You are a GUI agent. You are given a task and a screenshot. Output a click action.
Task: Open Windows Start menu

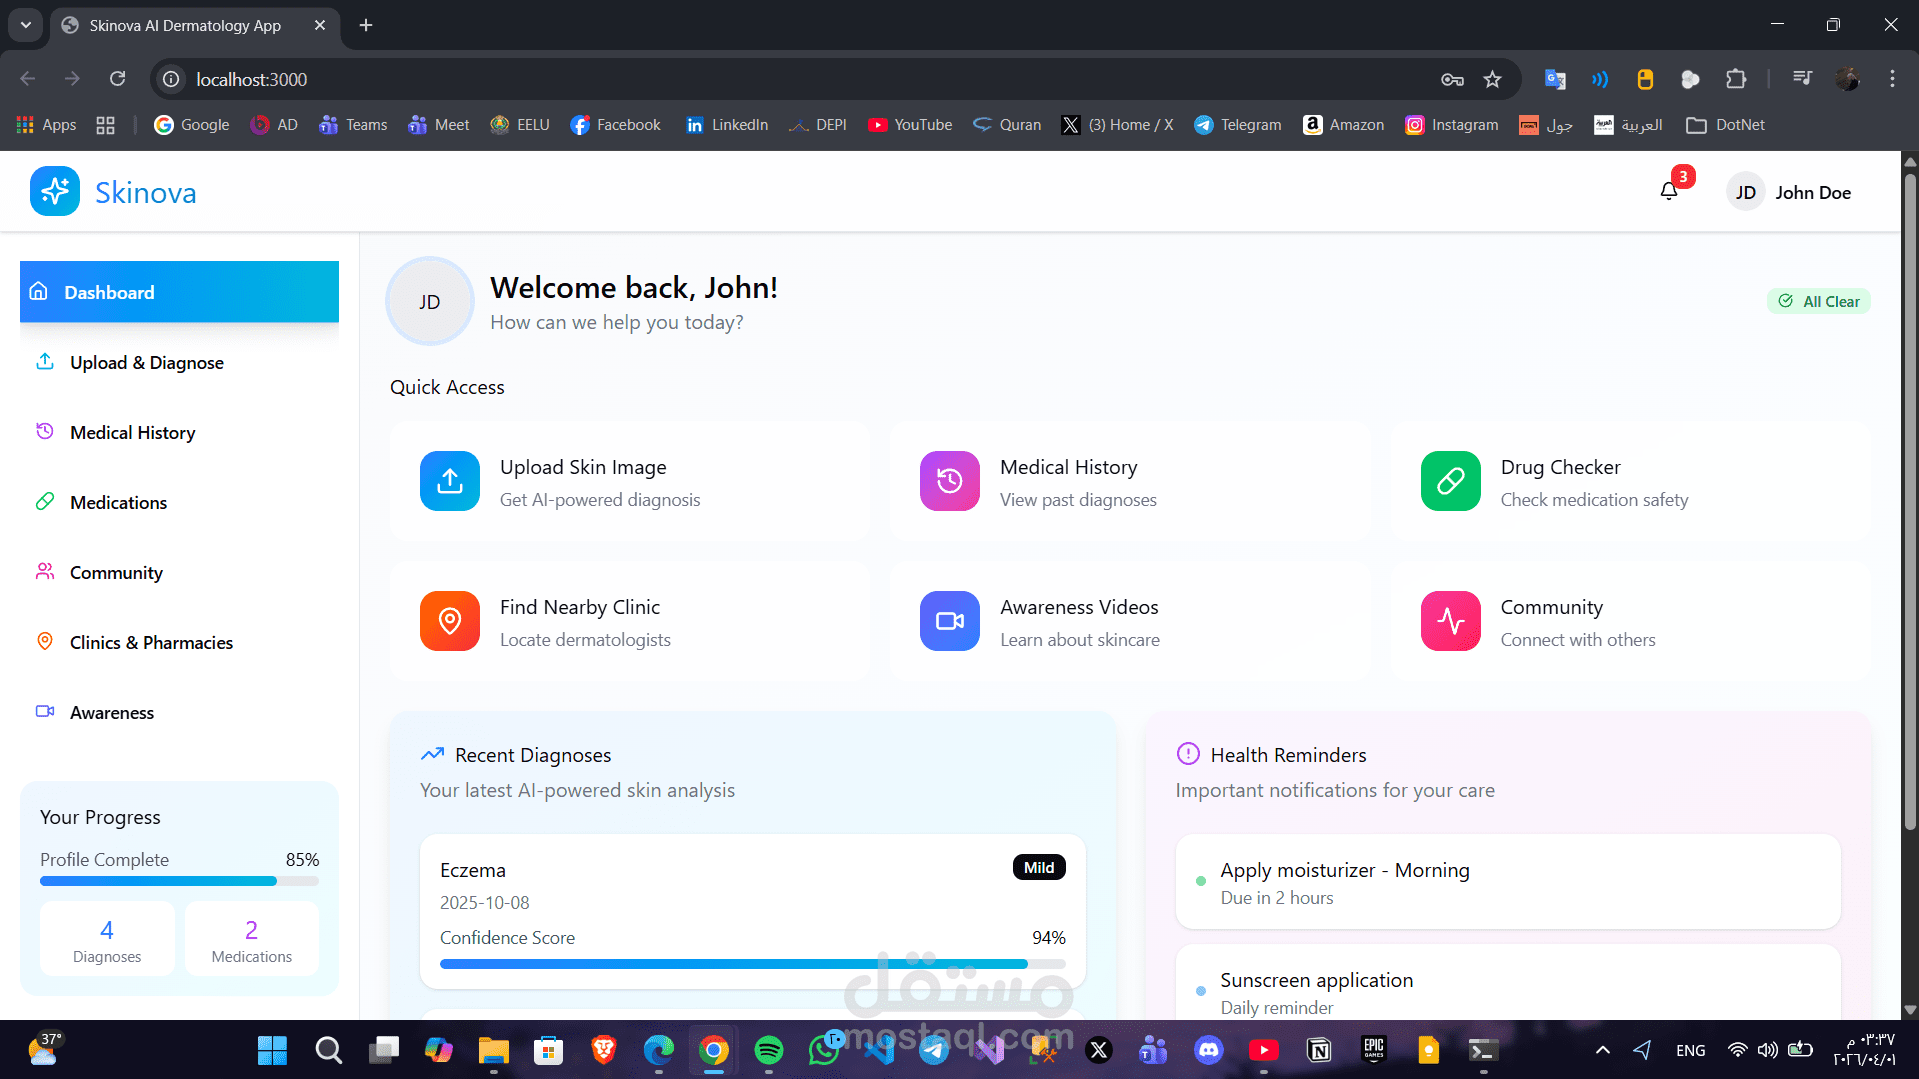tap(272, 1050)
